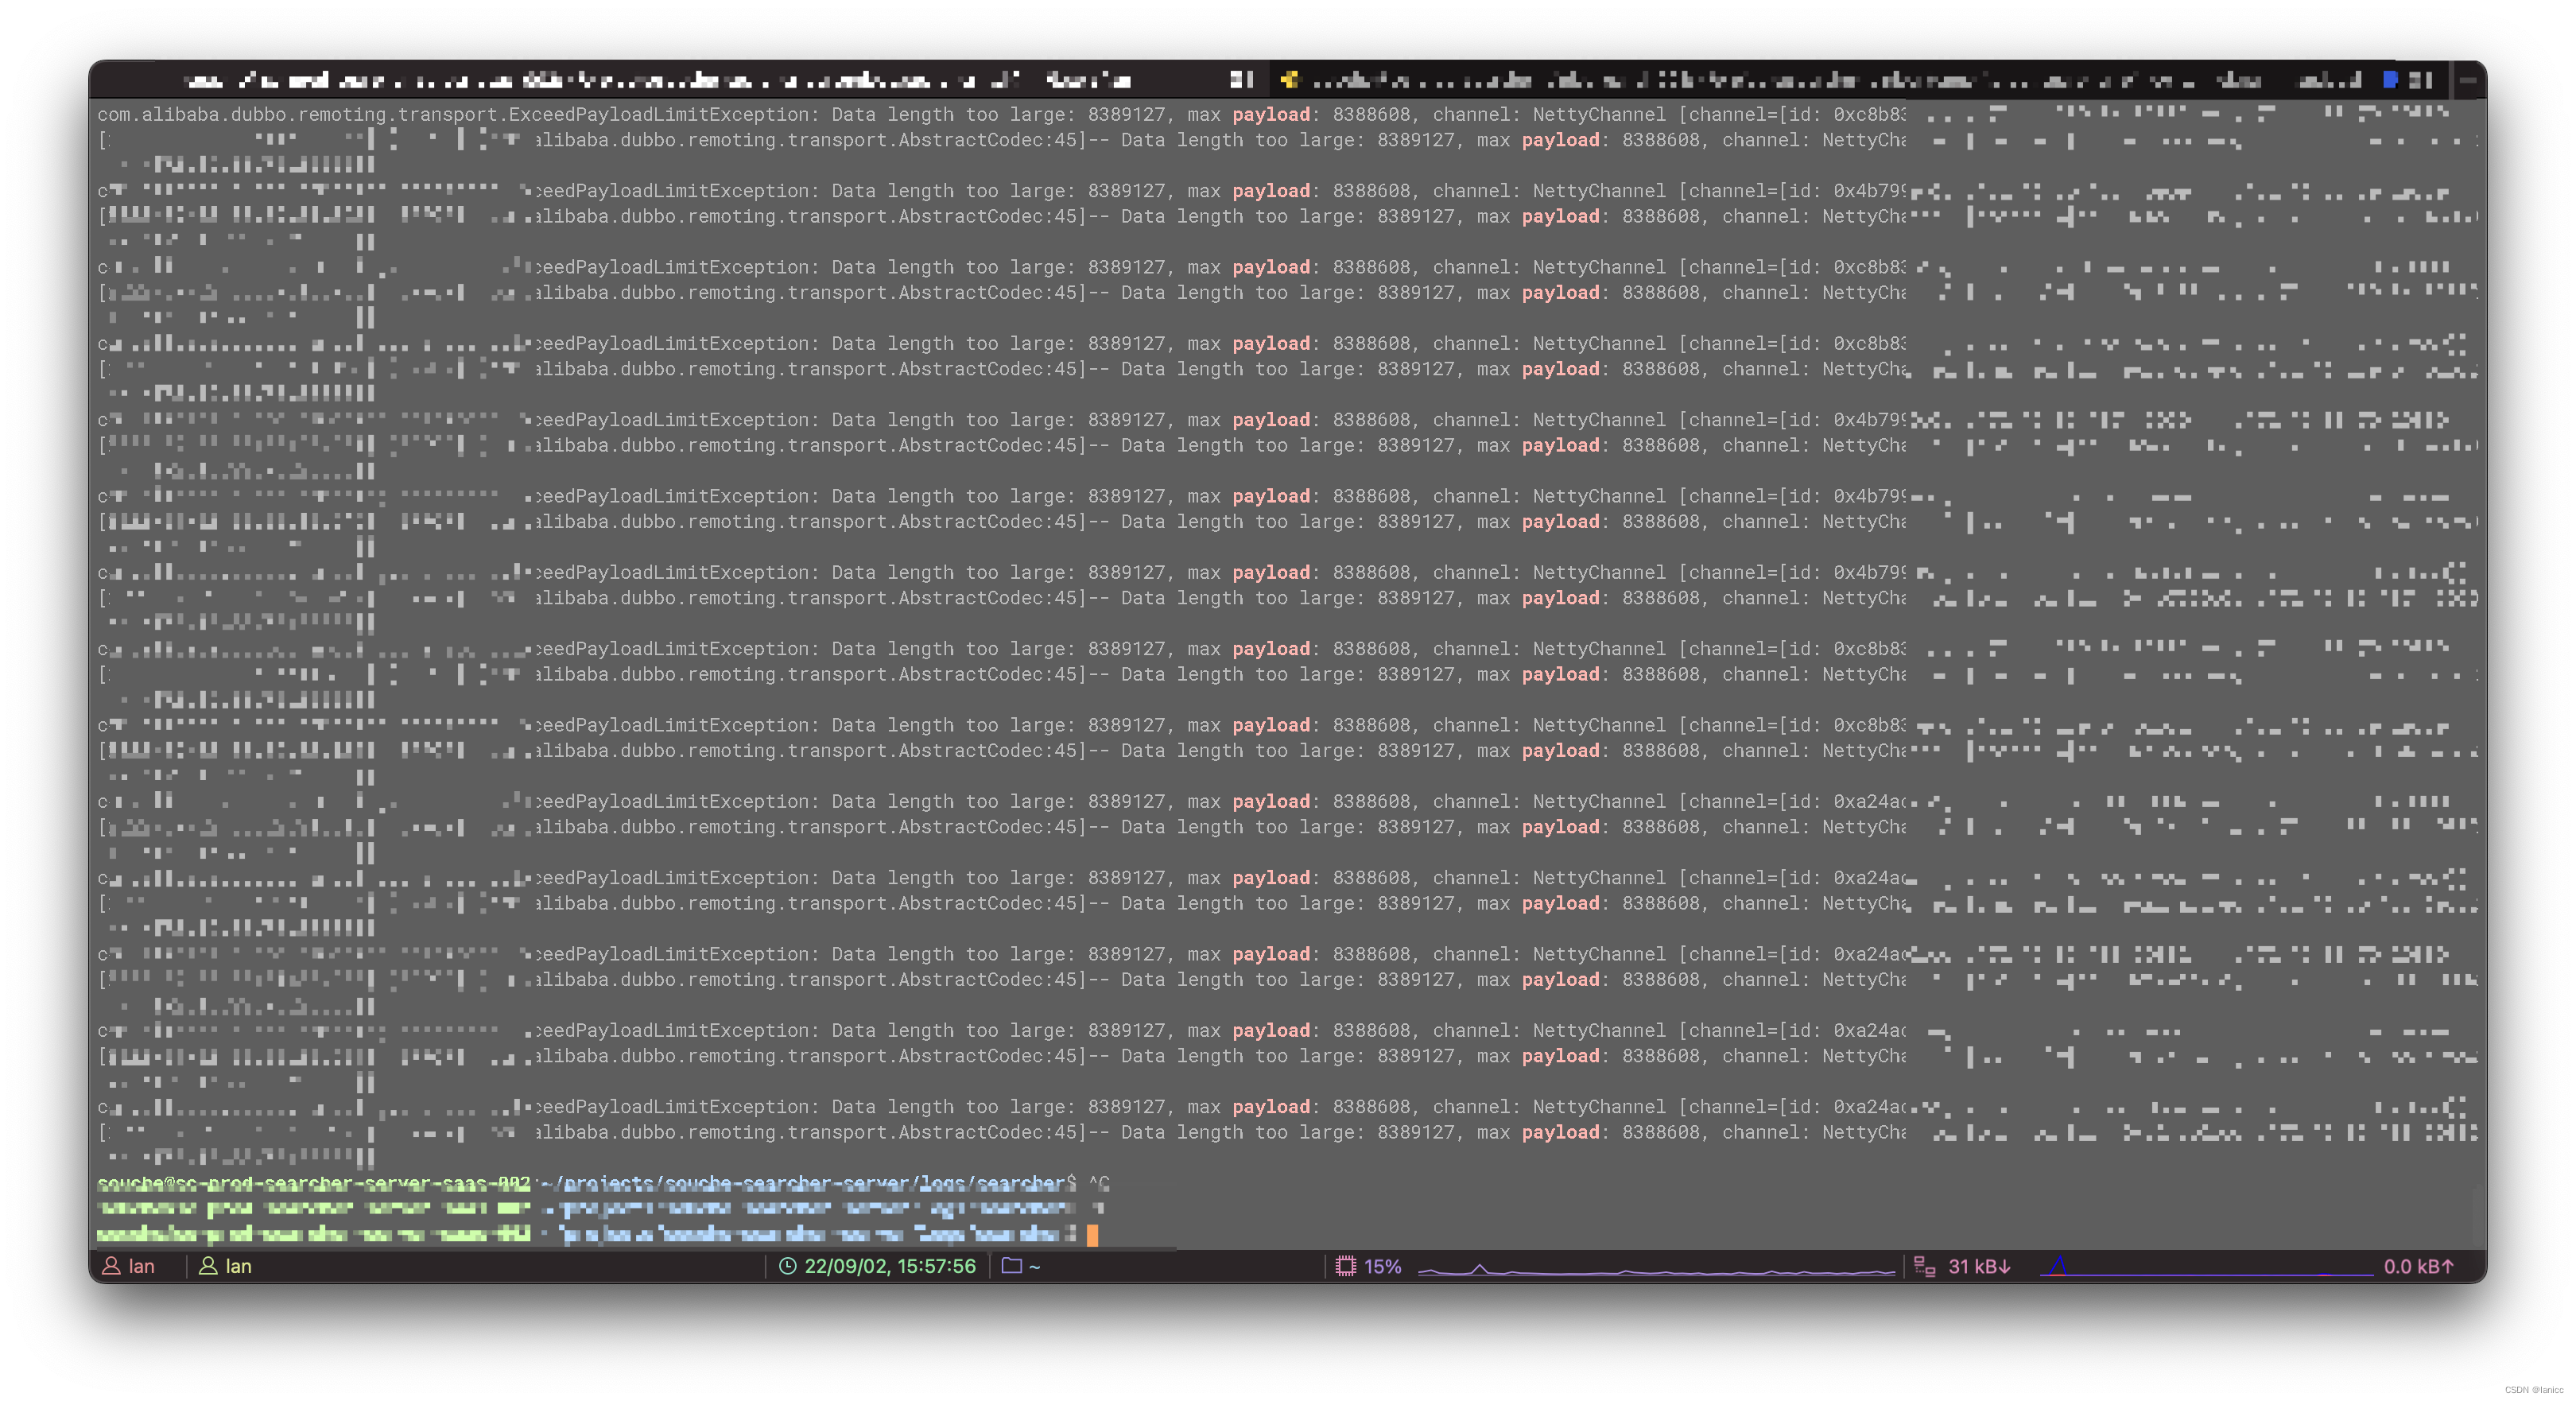Image resolution: width=2576 pixels, height=1401 pixels.
Task: Click the tilde directory label in status bar
Action: pos(1035,1266)
